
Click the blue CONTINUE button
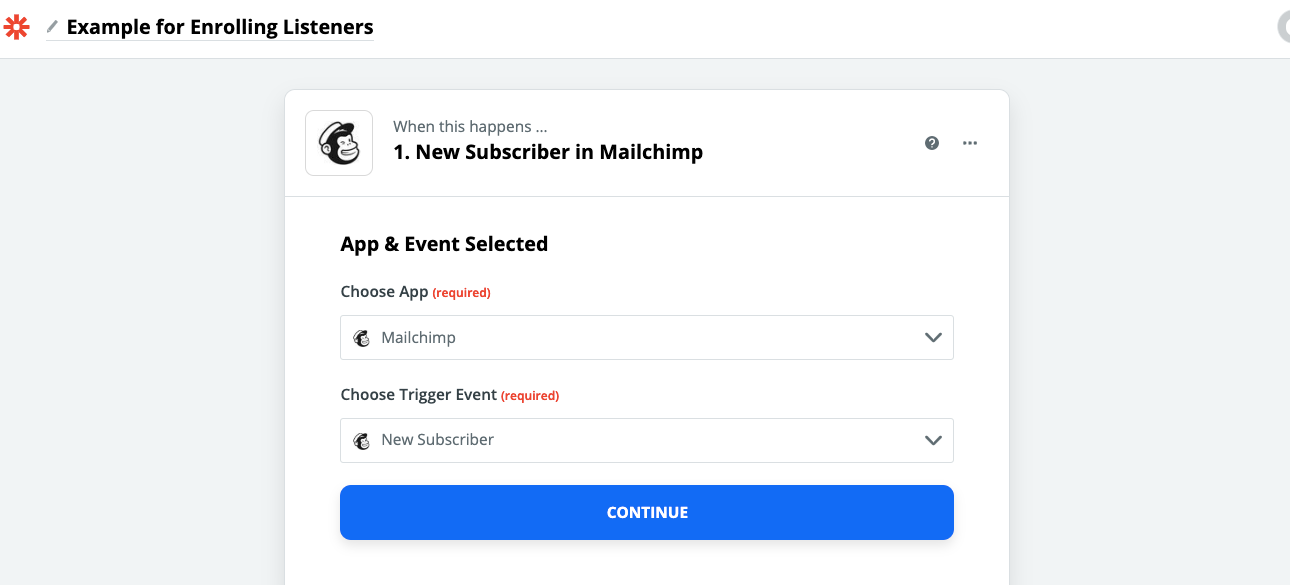click(x=647, y=512)
